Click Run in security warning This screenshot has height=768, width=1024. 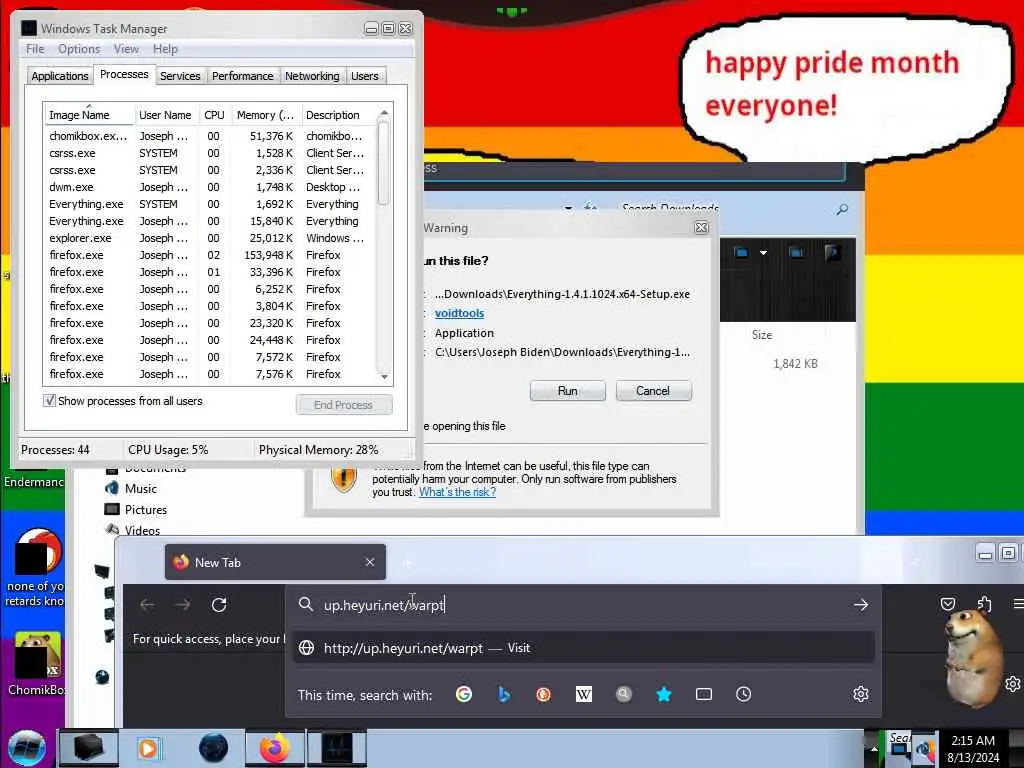(568, 391)
